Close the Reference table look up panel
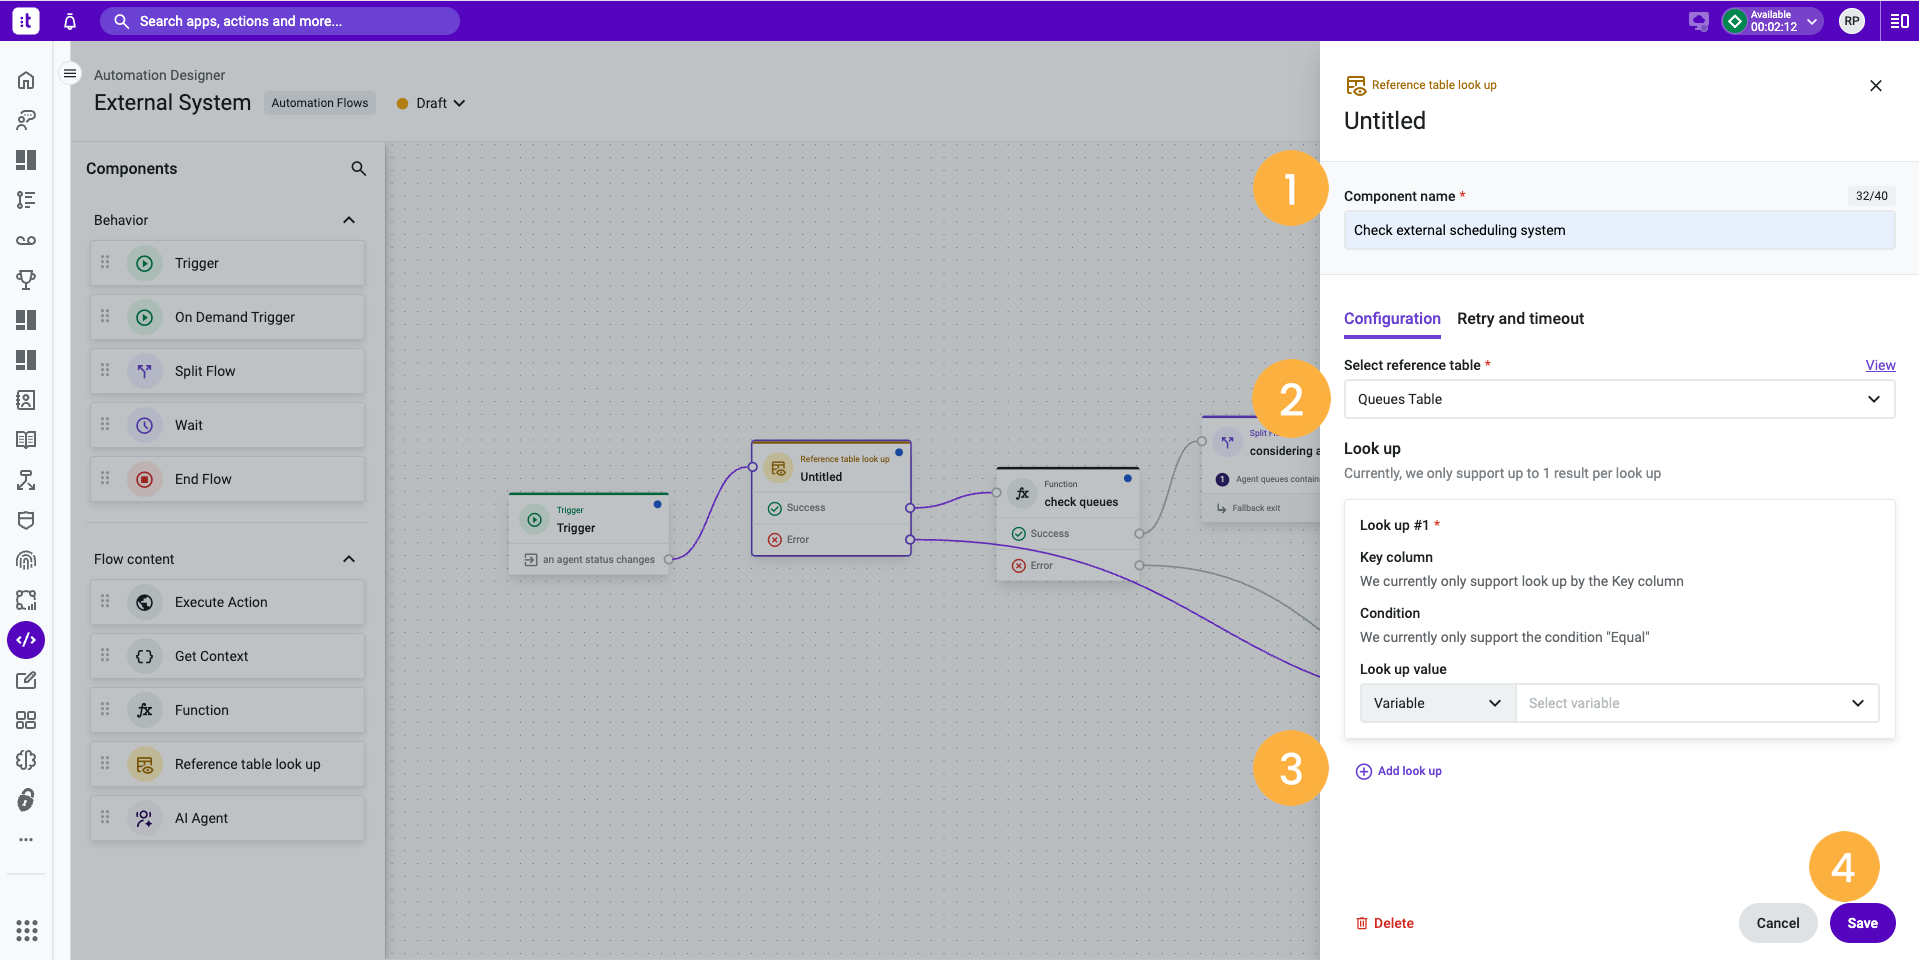1919x960 pixels. click(1876, 86)
